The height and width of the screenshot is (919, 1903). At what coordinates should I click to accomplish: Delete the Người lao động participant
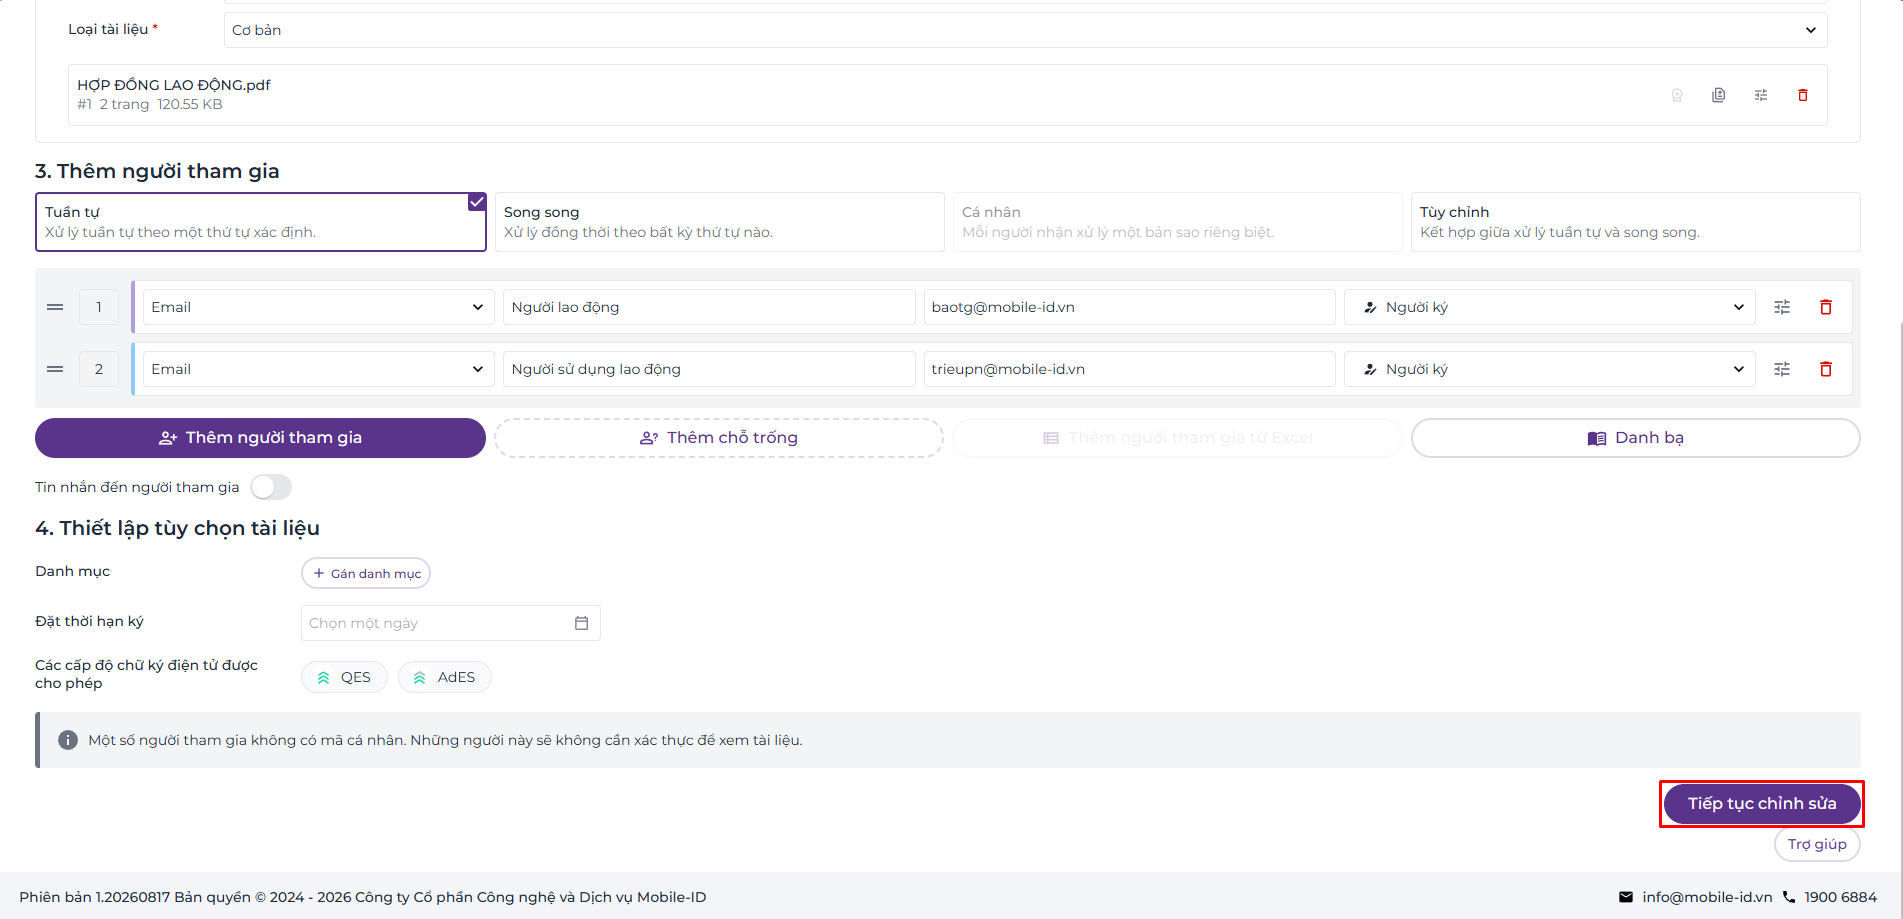point(1826,307)
